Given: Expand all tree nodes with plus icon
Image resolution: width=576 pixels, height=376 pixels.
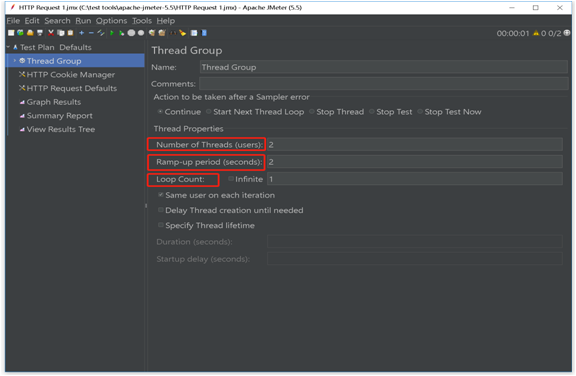Looking at the screenshot, I should tap(82, 33).
